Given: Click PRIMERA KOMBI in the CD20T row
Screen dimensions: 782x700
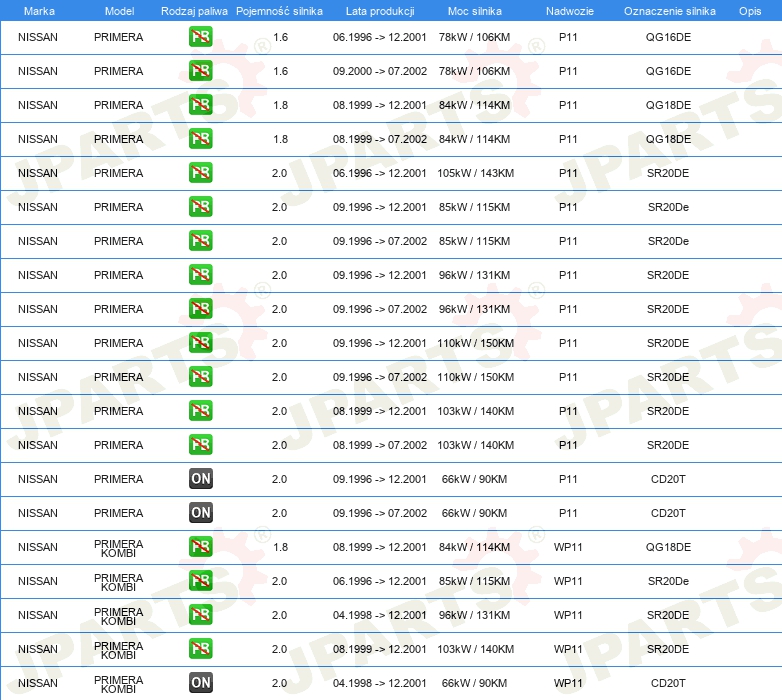Looking at the screenshot, I should pos(119,684).
